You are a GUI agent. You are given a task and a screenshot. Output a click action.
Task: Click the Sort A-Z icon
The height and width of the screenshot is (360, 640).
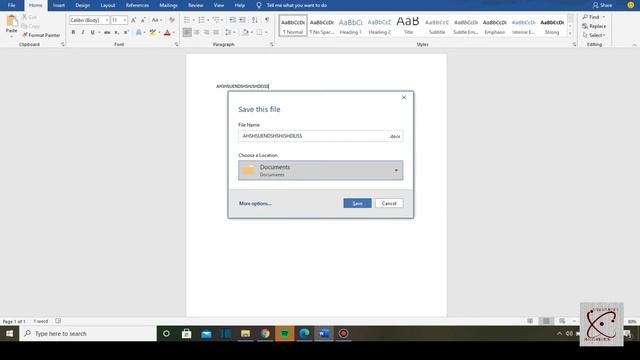pyautogui.click(x=255, y=20)
